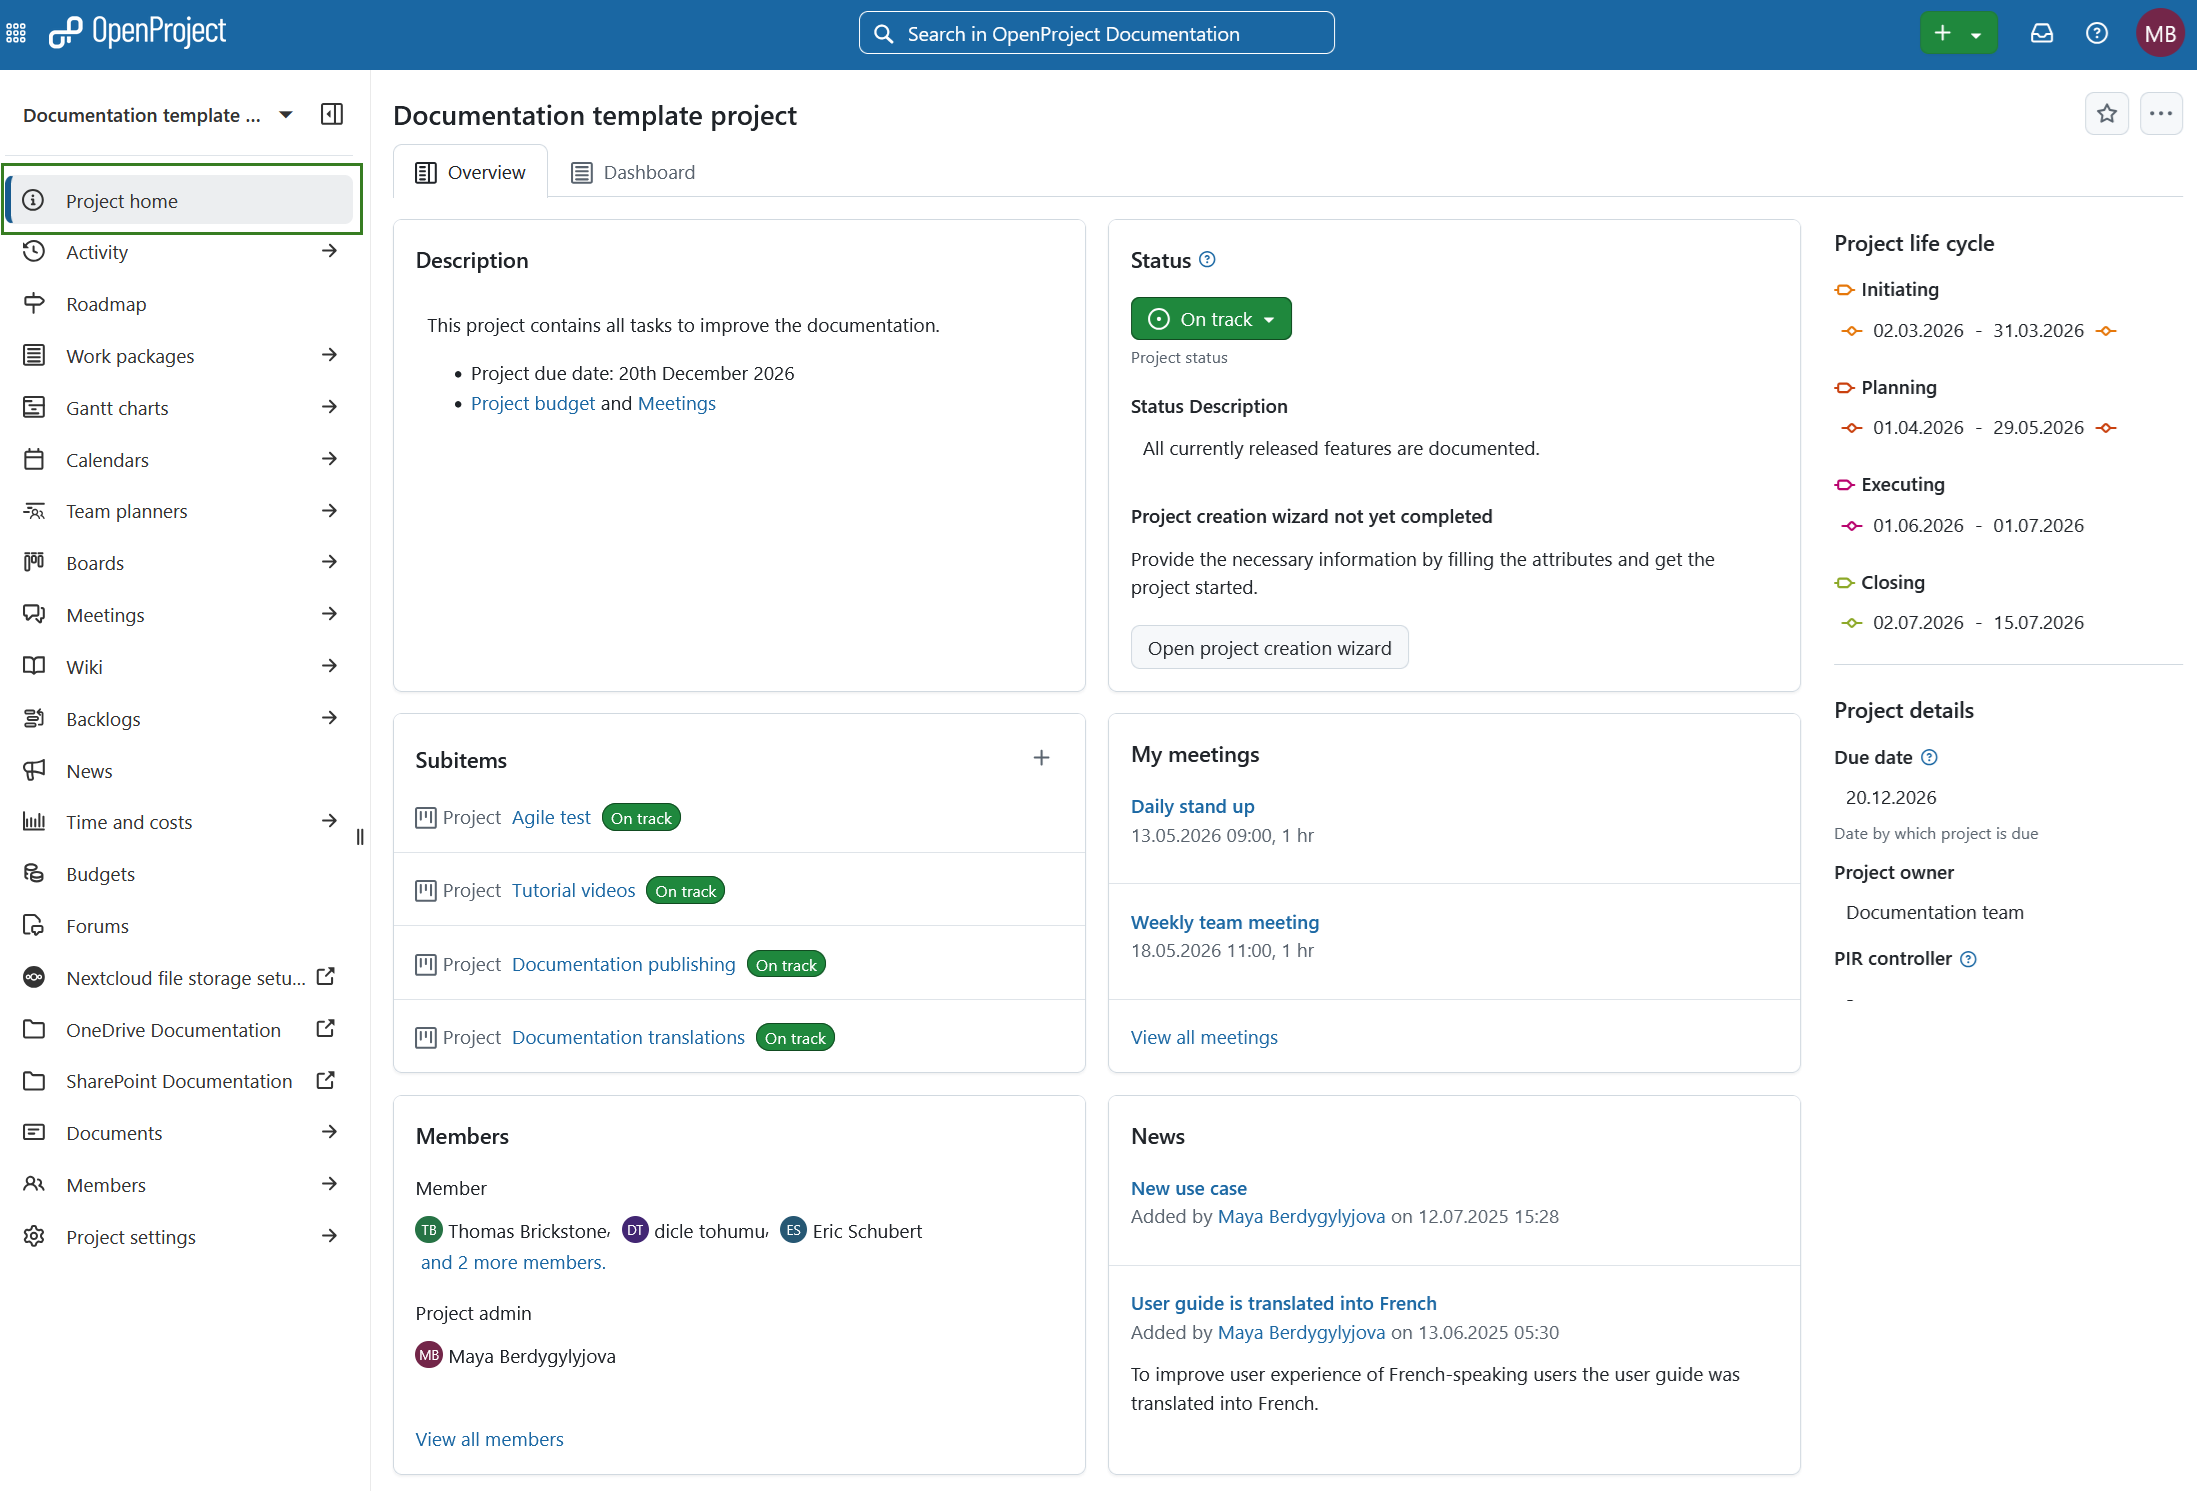Click the Roadmap signpost icon

pos(34,303)
